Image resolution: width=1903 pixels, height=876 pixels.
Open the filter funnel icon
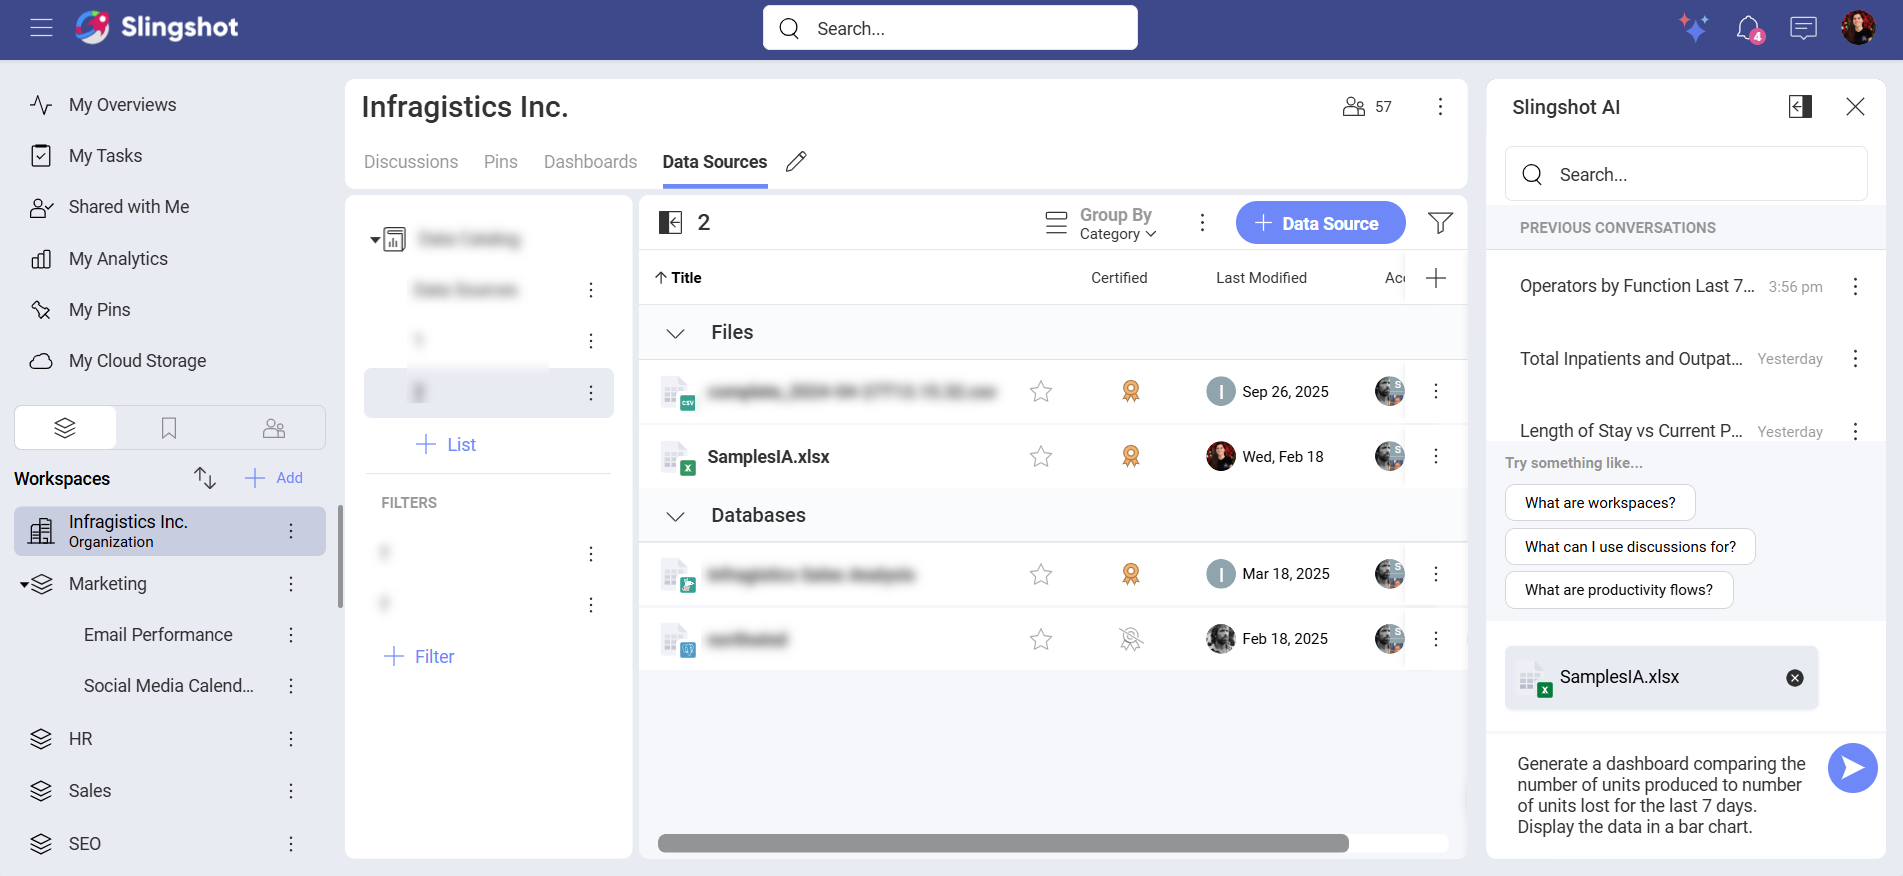[1440, 223]
